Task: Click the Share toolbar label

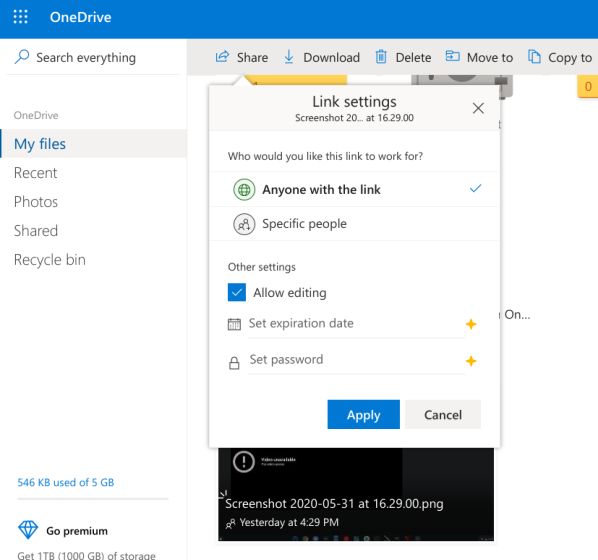Action: 252,58
